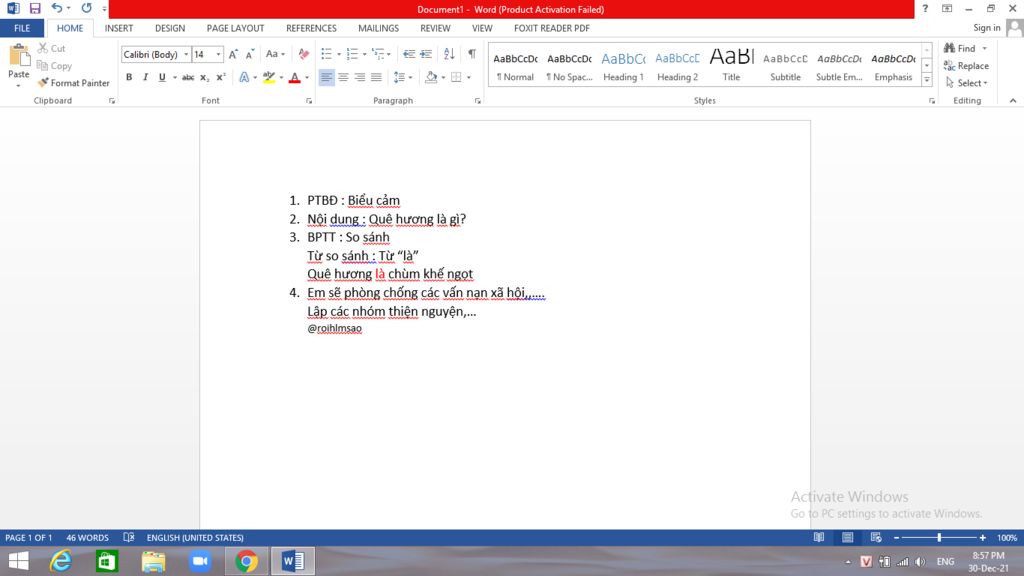This screenshot has width=1024, height=576.
Task: Center align the paragraph text
Action: pyautogui.click(x=343, y=77)
